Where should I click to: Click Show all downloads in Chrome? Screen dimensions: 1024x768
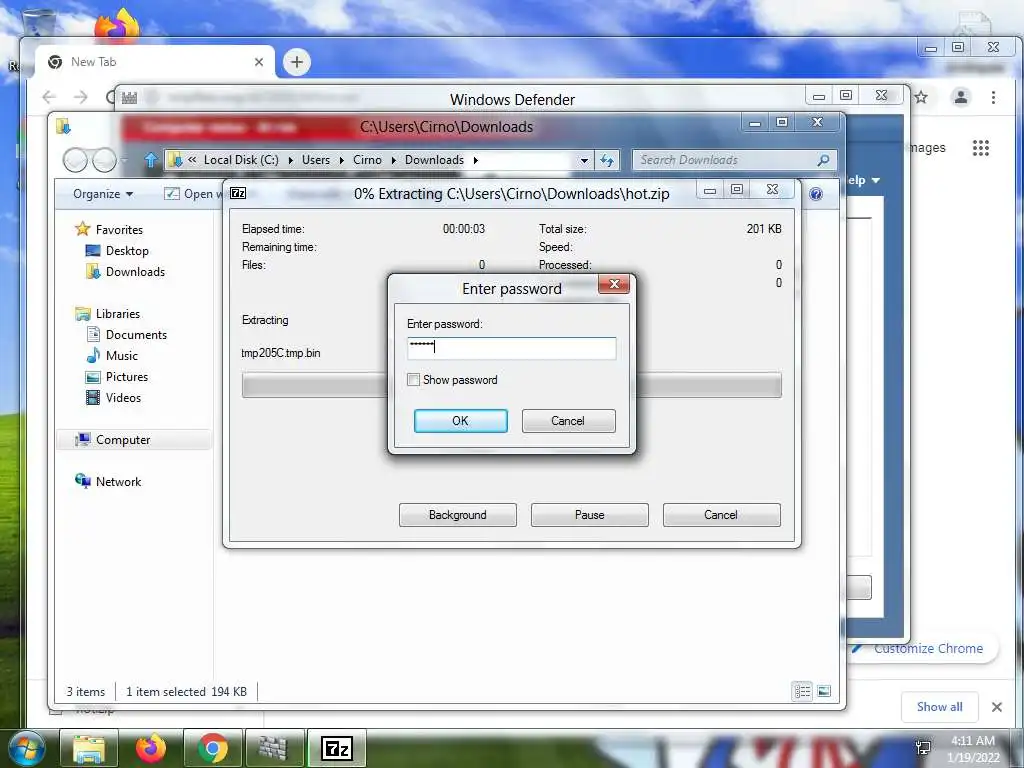[940, 707]
